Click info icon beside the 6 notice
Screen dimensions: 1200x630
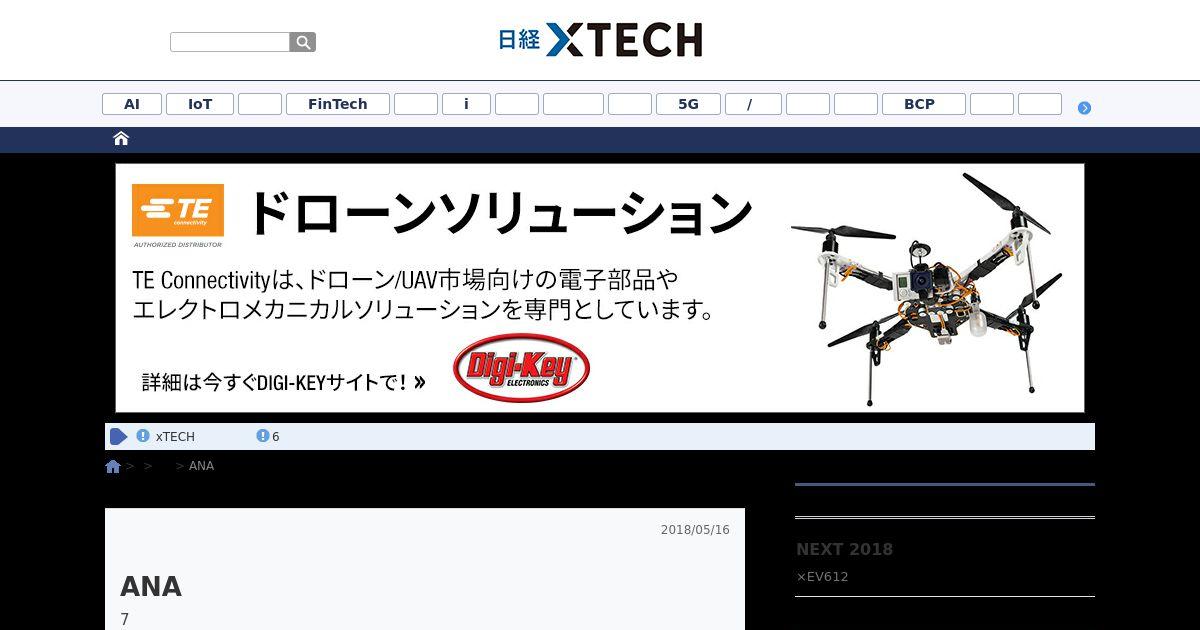[263, 436]
